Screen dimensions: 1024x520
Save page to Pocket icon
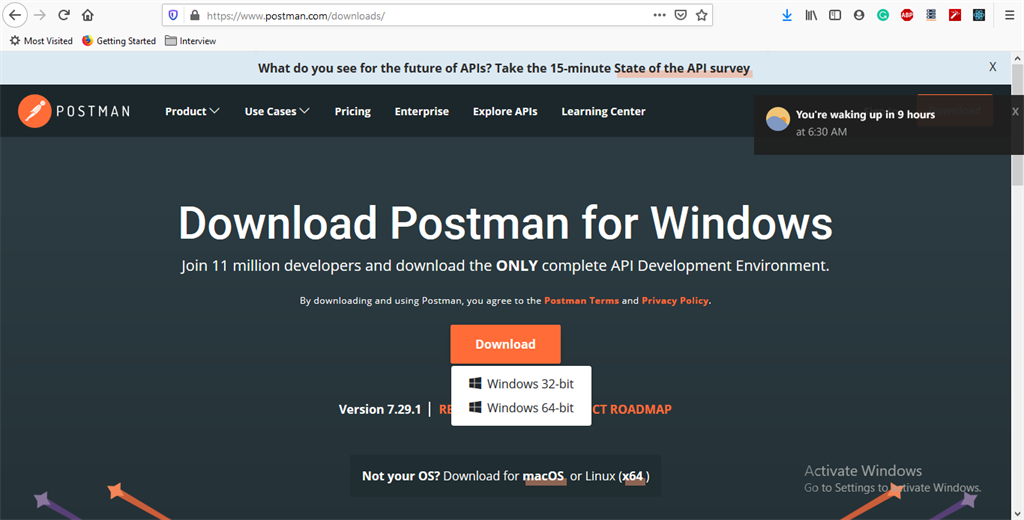click(680, 15)
